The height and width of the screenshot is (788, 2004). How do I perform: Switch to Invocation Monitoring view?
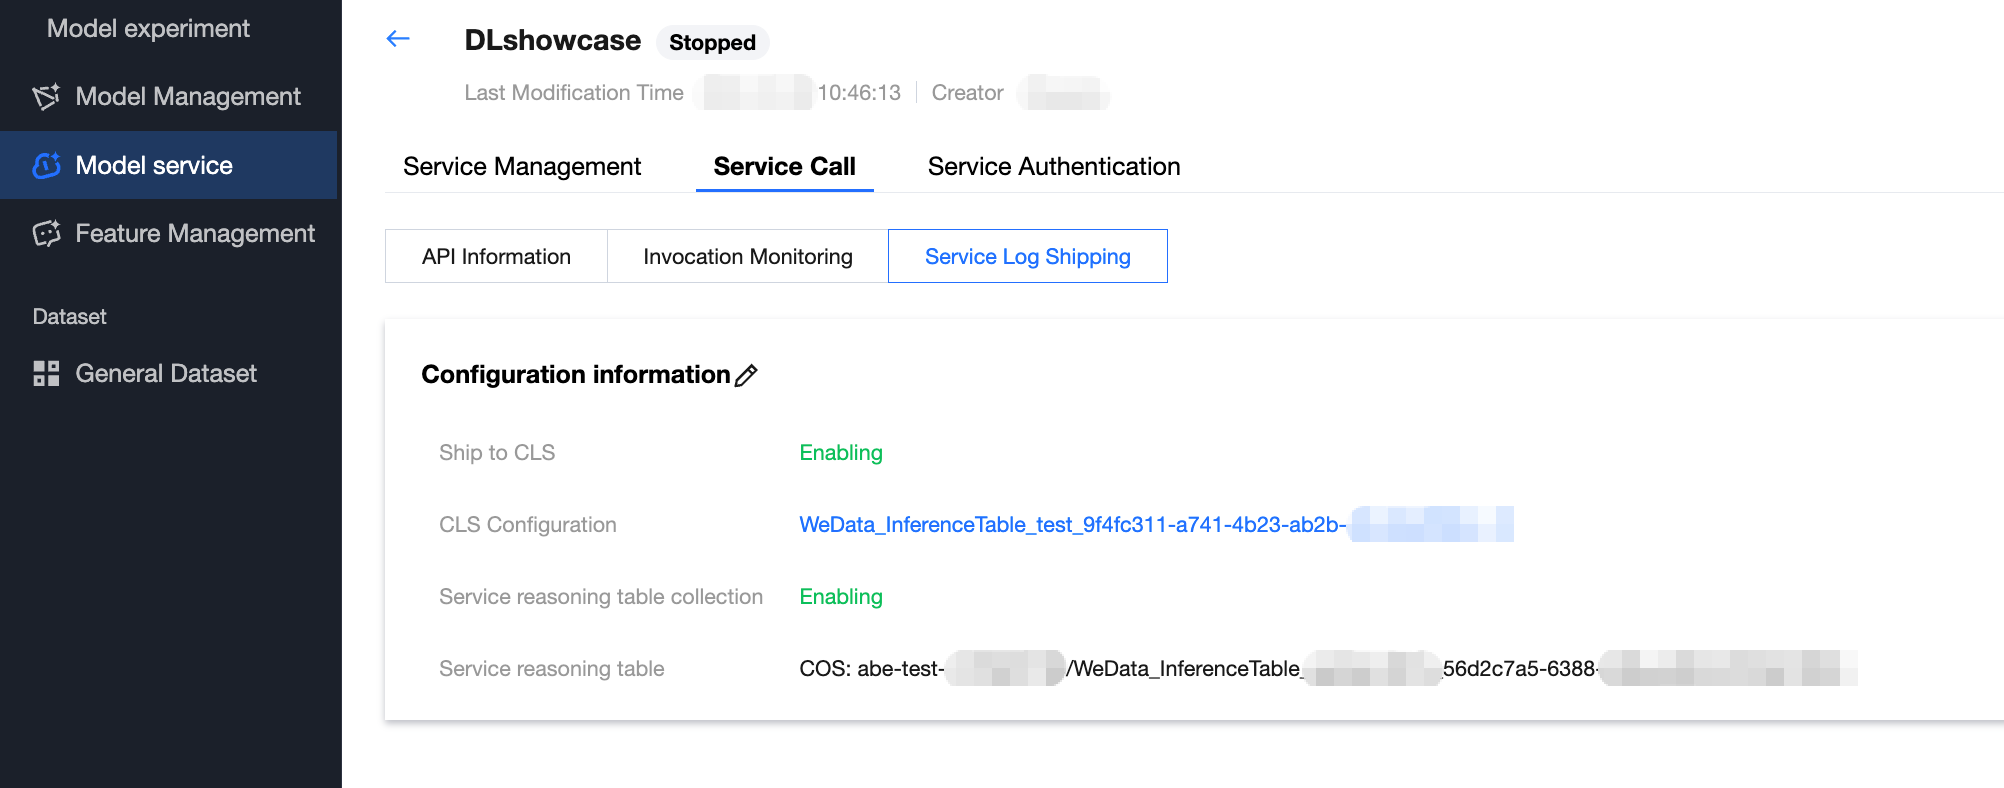pos(748,256)
